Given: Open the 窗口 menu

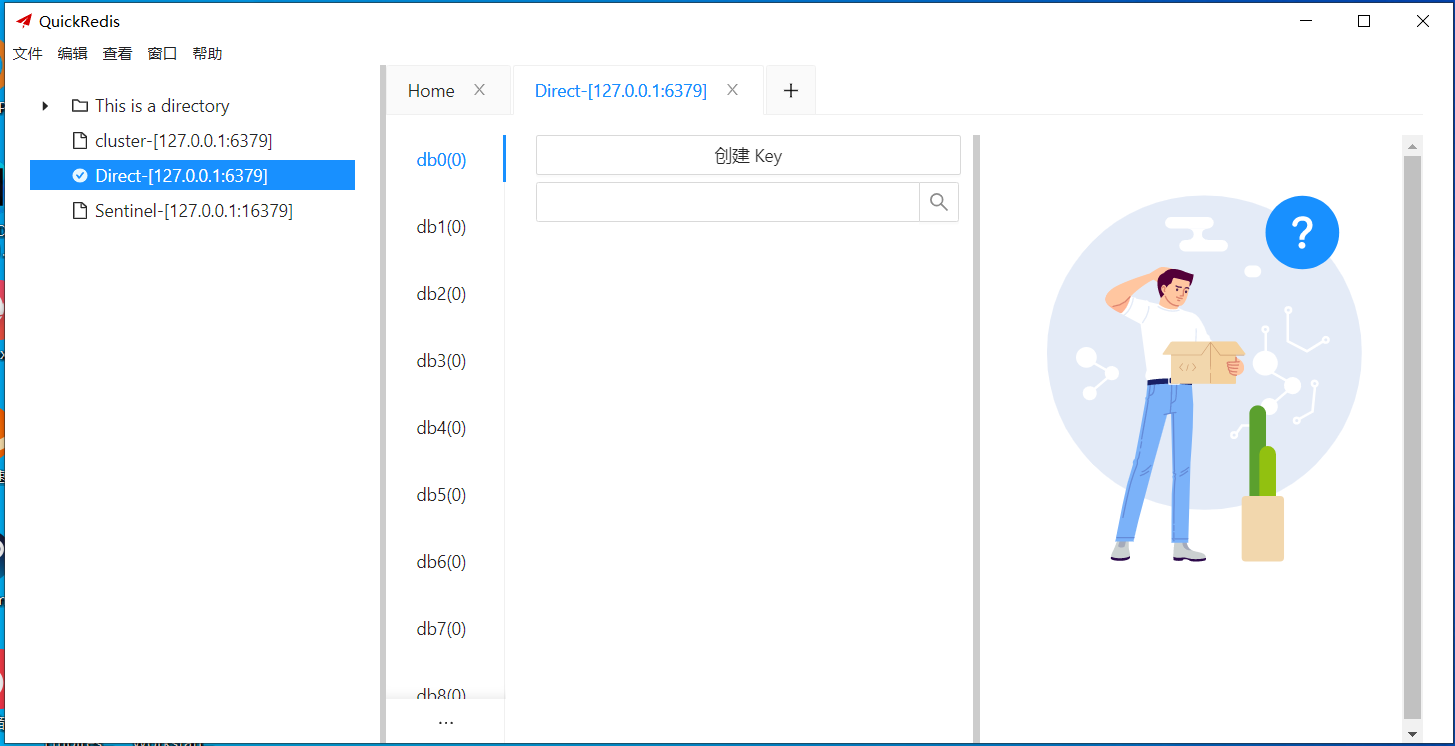Looking at the screenshot, I should coord(162,54).
